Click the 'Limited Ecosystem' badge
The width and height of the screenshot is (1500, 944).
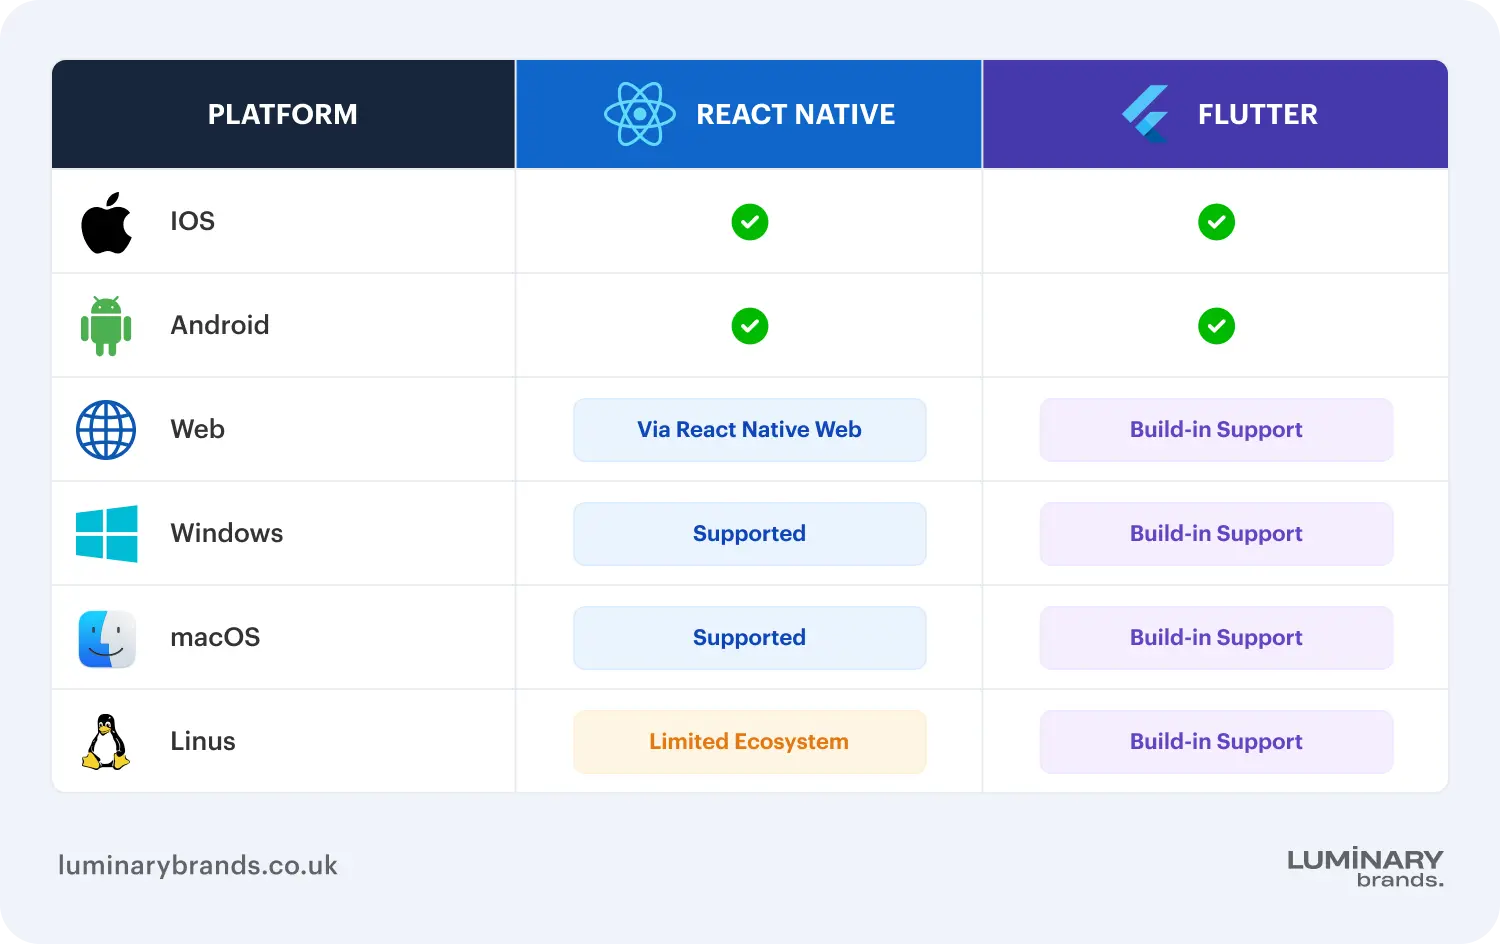[x=750, y=742]
